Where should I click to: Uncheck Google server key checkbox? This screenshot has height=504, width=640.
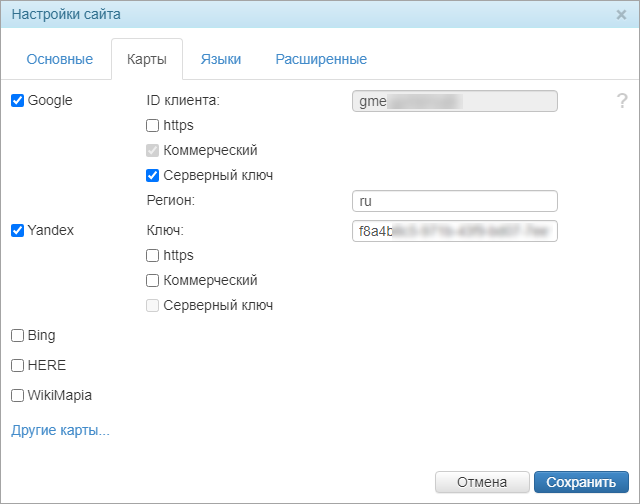[x=152, y=176]
